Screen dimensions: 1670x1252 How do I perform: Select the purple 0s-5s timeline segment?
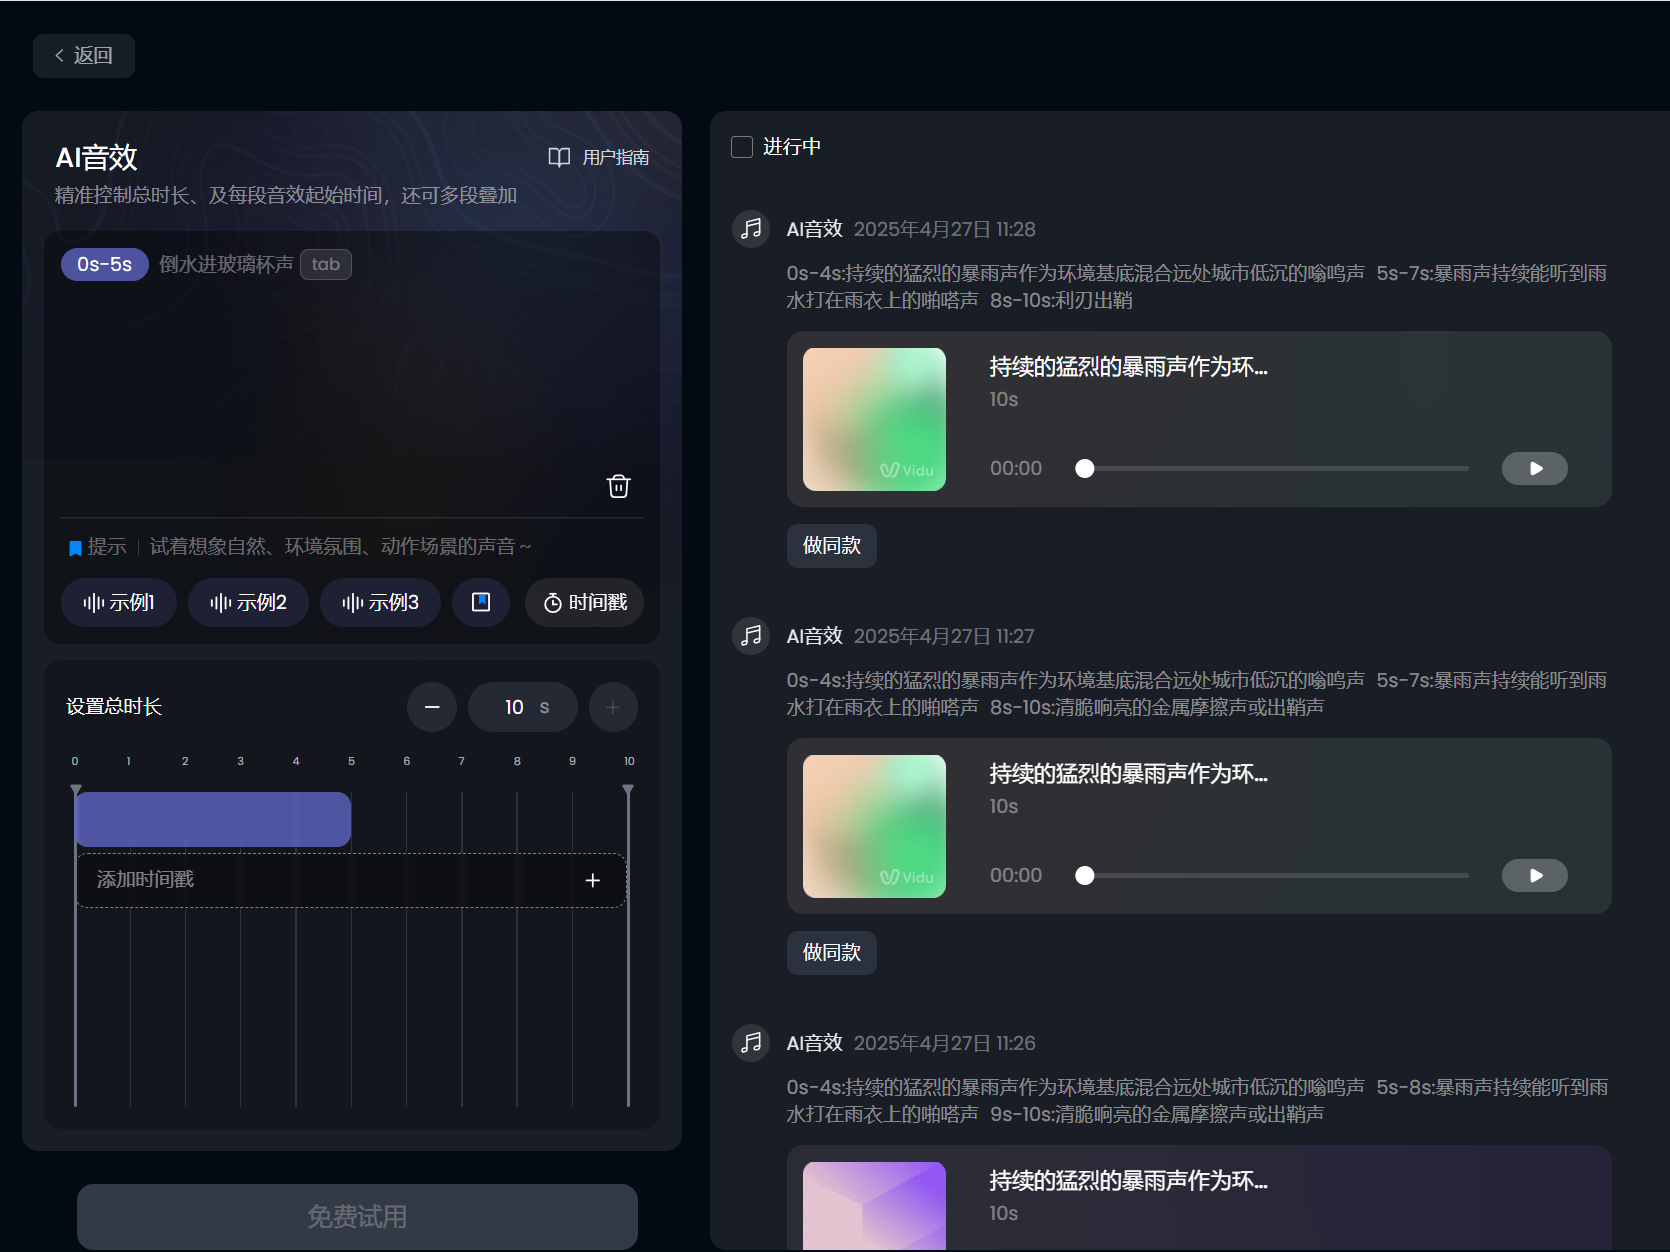tap(213, 819)
